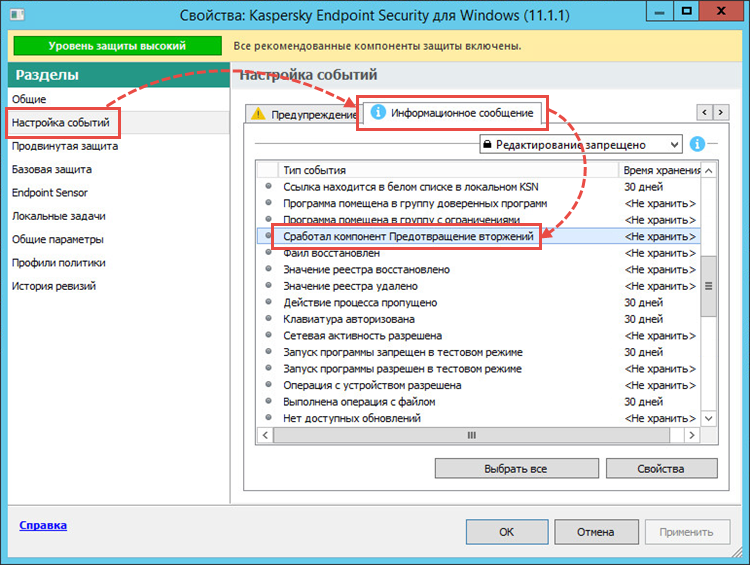Select row Запуск программы разрешен в тестовом режиме
Screen dimensions: 750x565
click(478, 369)
